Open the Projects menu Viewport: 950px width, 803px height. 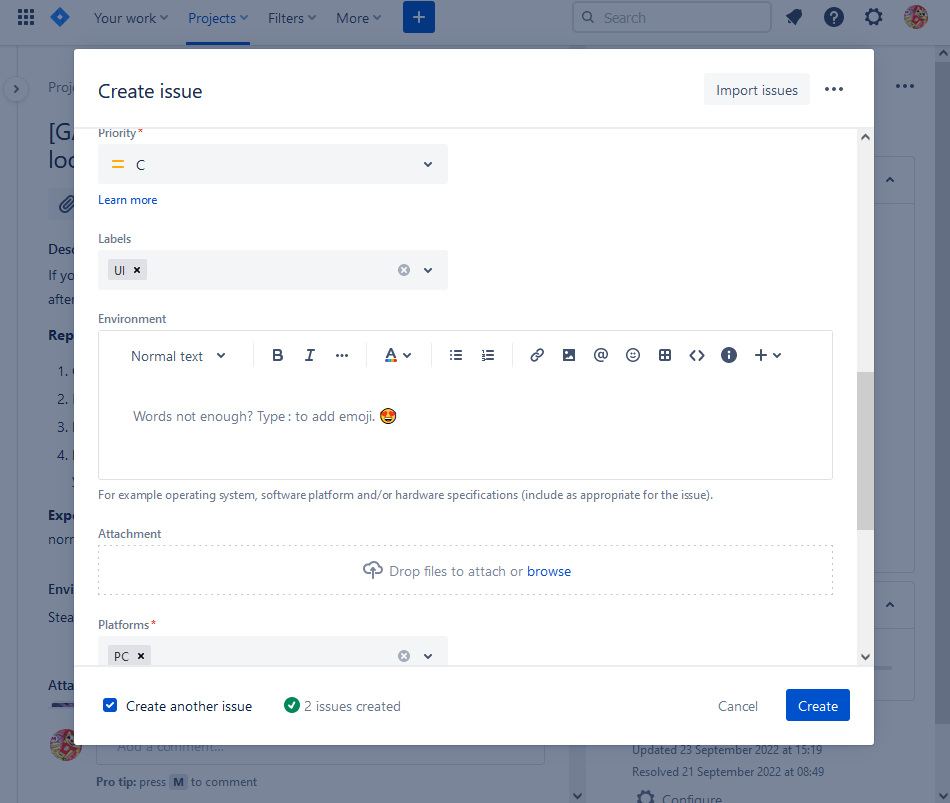pyautogui.click(x=218, y=18)
